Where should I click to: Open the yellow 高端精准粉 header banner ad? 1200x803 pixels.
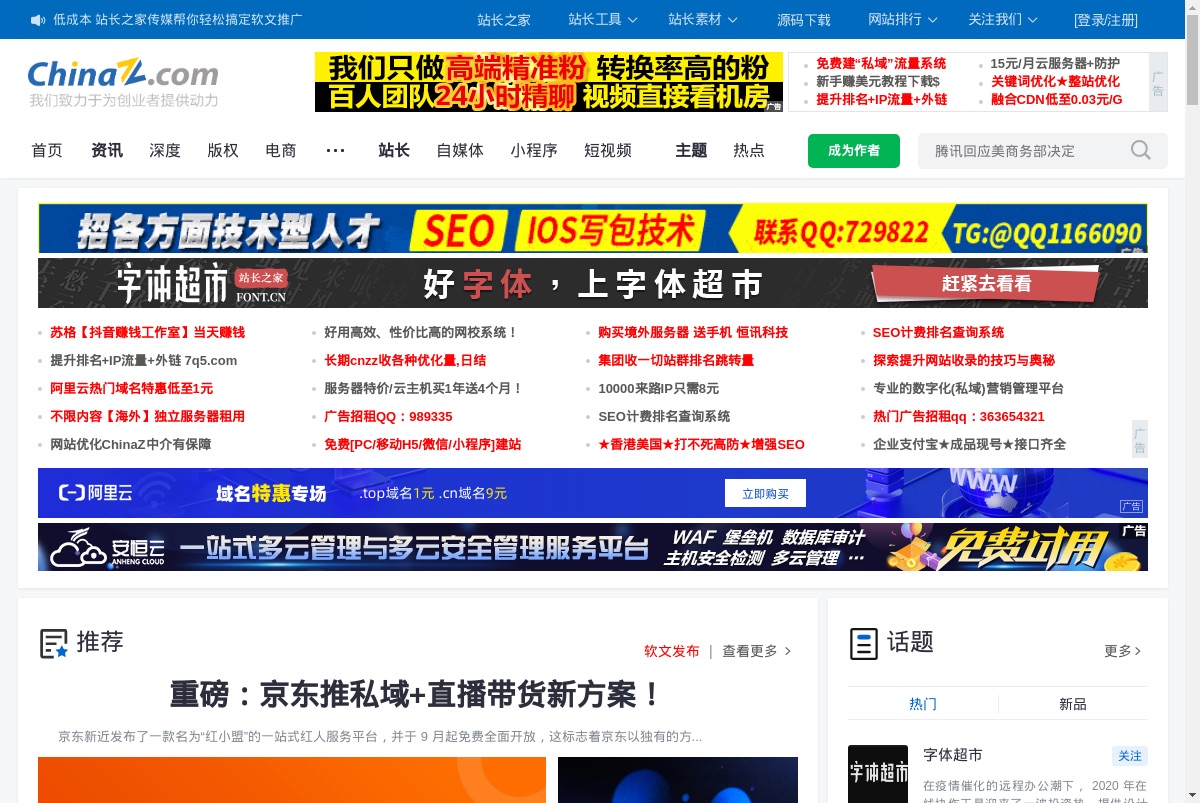549,82
